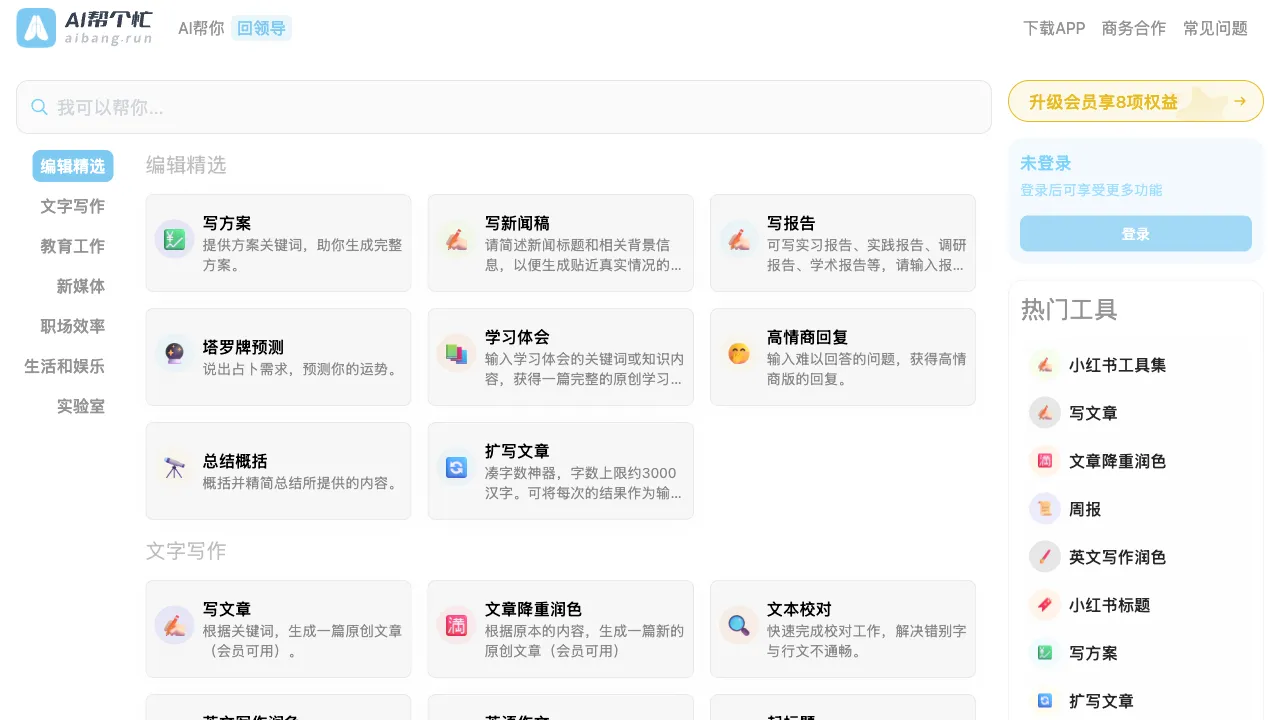Click the 未登录 status text

[x=1045, y=163]
